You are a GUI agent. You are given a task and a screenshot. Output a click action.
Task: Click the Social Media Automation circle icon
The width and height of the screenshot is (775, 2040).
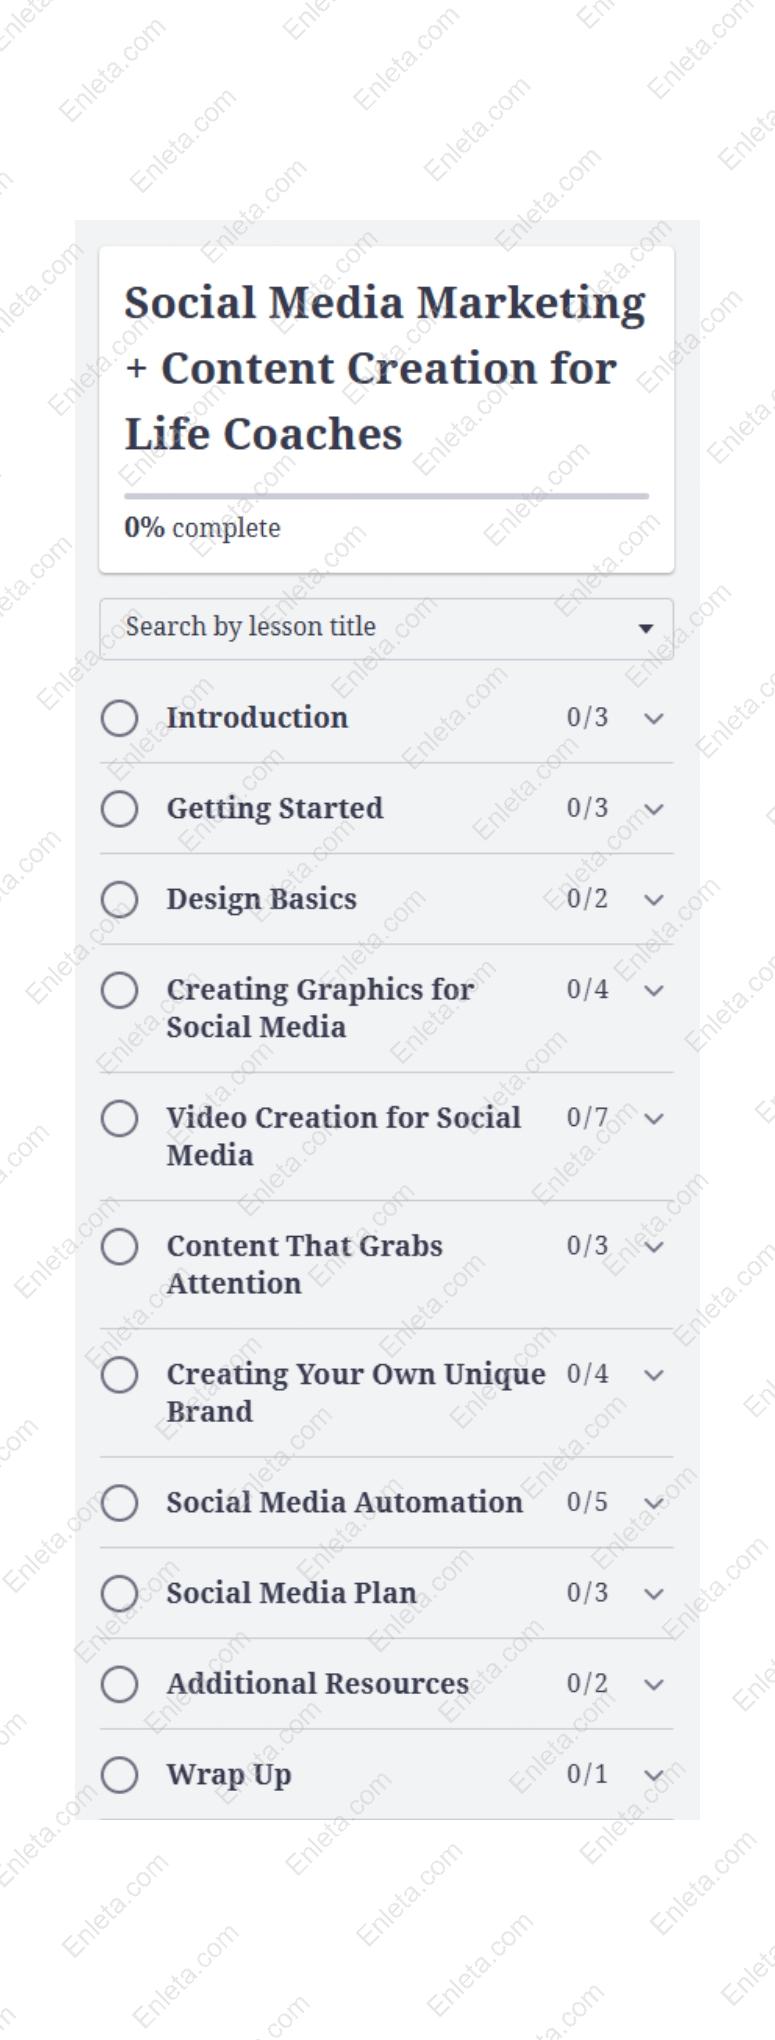pyautogui.click(x=119, y=1502)
